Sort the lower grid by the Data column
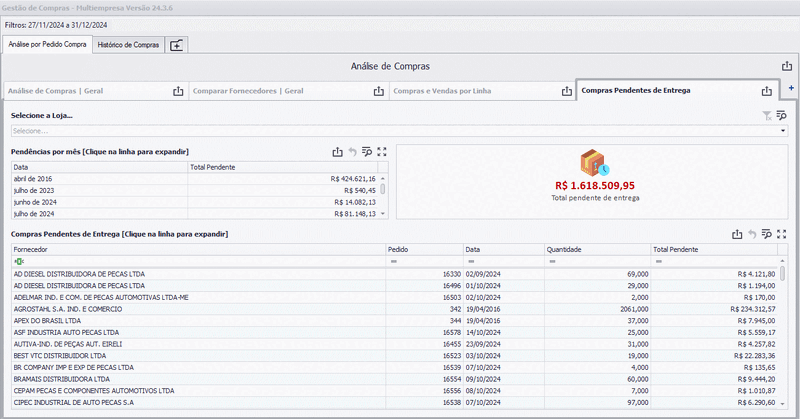This screenshot has height=419, width=800. [504, 250]
